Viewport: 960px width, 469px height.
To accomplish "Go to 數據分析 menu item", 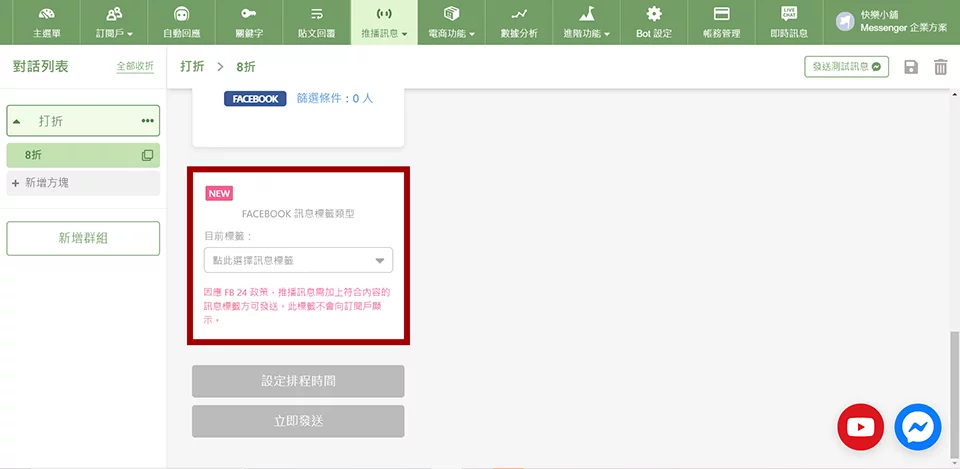I will coord(518,22).
